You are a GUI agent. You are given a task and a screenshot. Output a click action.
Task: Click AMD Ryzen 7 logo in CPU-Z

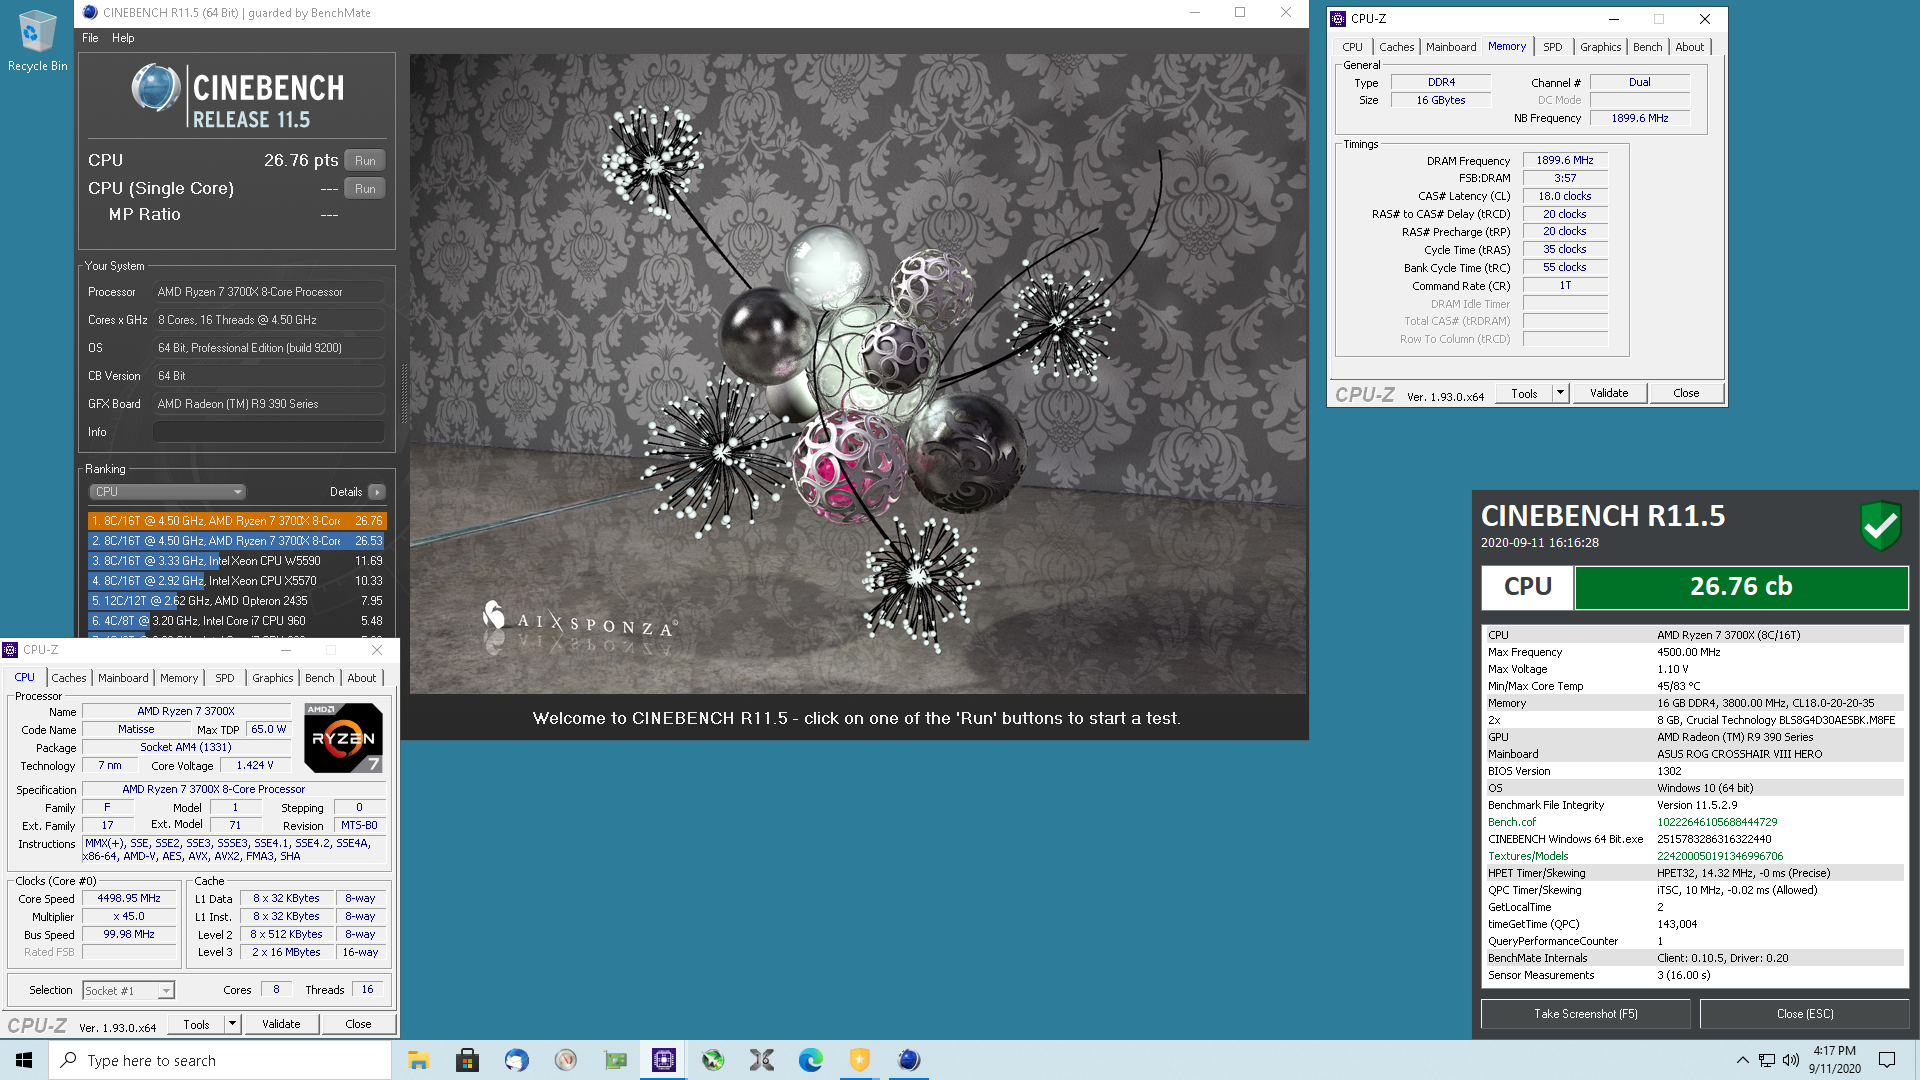click(343, 738)
